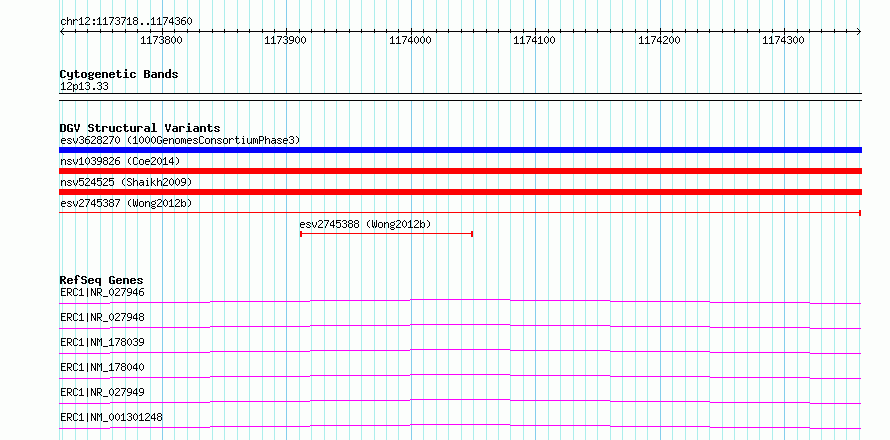
Task: Open variant label esv2745388 (Wong2012b)
Action: [x=365, y=224]
